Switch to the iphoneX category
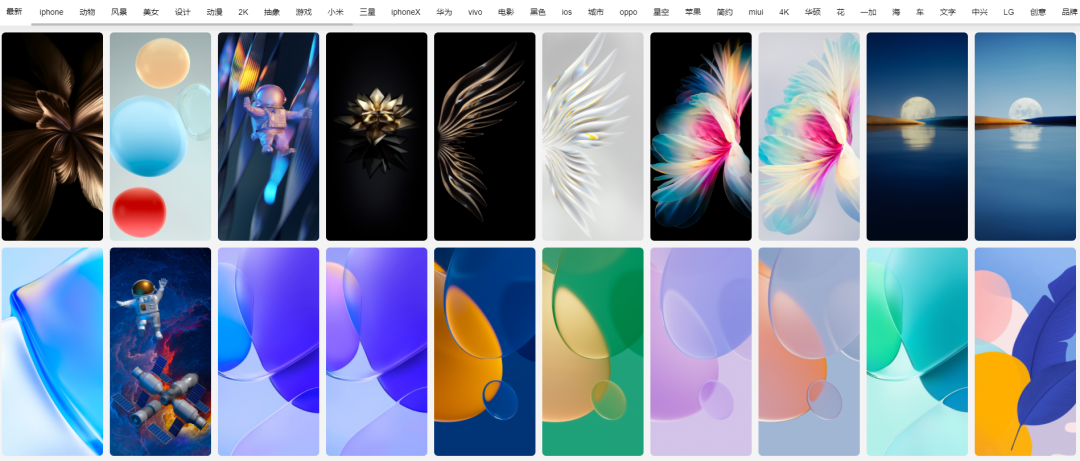1080x461 pixels. [405, 12]
